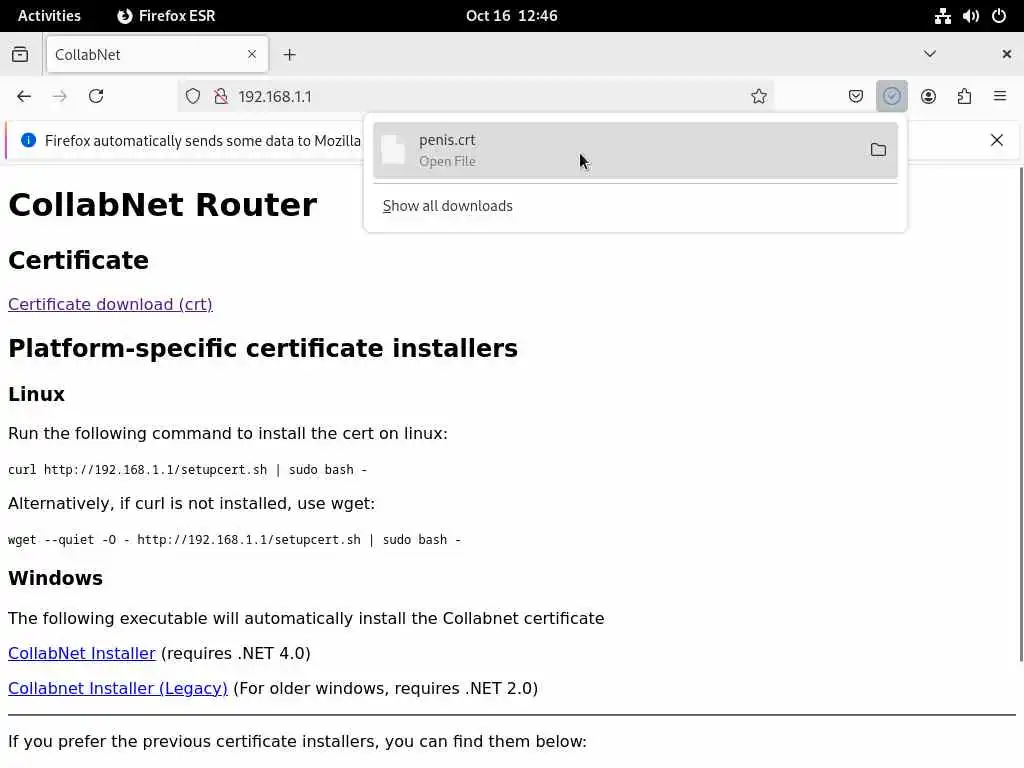
Task: Reload the page with the refresh icon
Action: (96, 97)
